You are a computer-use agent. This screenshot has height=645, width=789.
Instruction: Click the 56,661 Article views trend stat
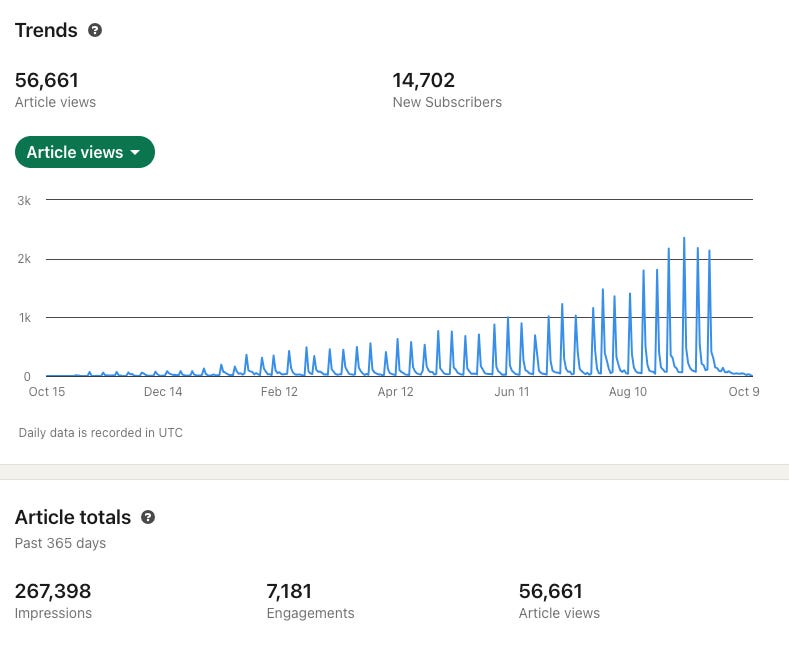[x=55, y=90]
